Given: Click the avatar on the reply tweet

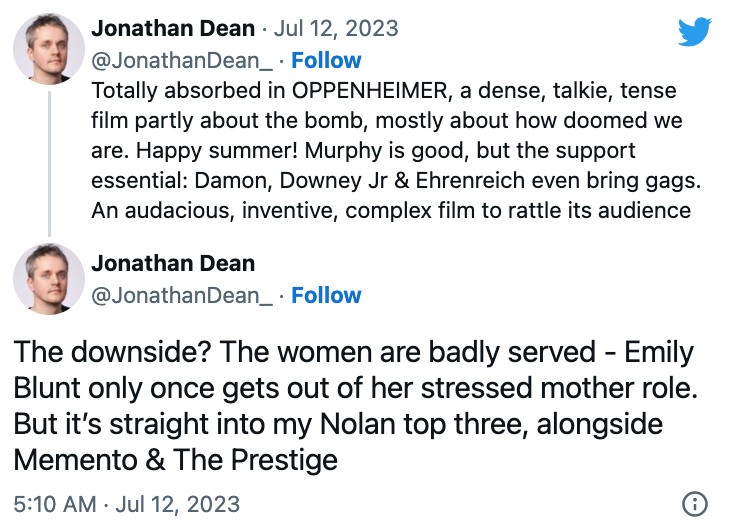Looking at the screenshot, I should click(49, 278).
